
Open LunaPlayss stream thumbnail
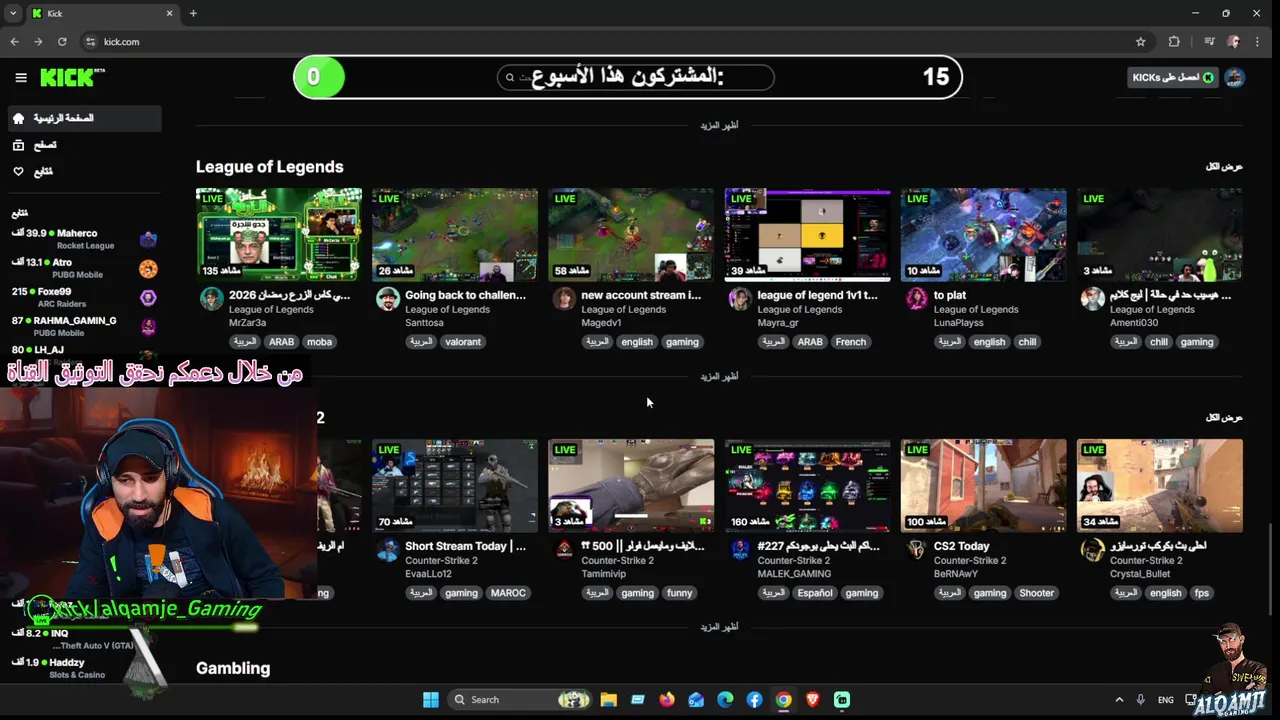[x=983, y=235]
